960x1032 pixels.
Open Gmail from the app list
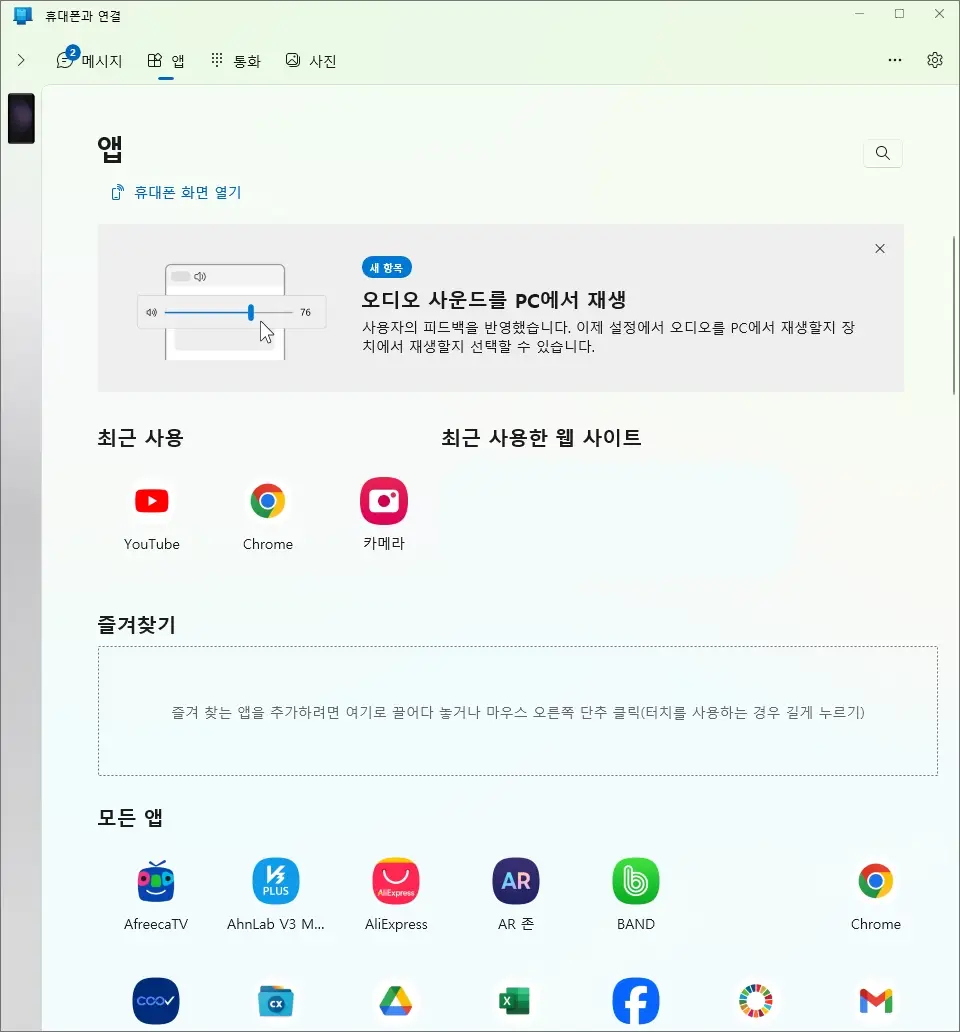(x=875, y=1001)
